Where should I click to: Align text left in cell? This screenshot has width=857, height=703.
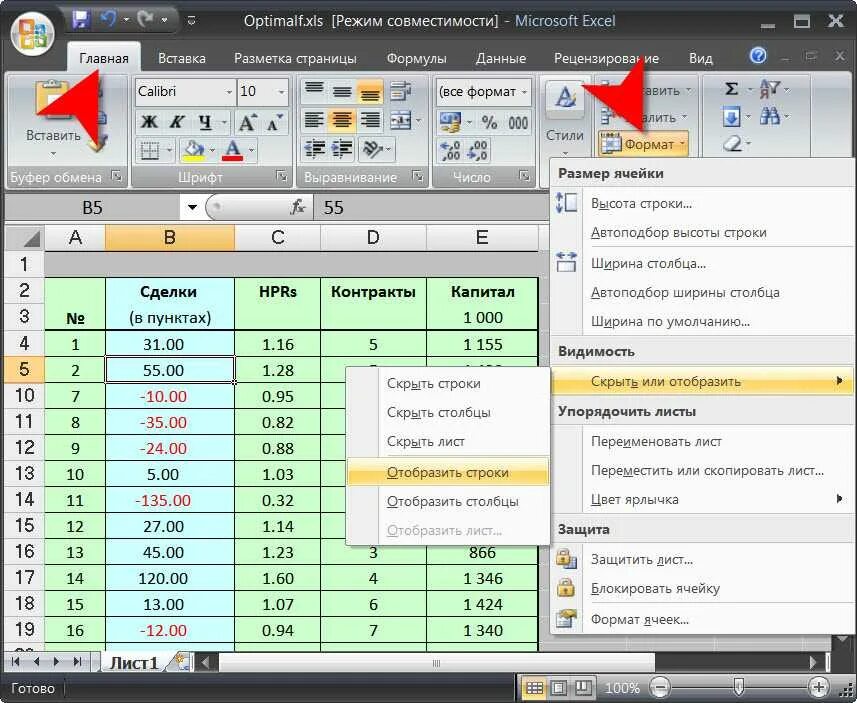click(314, 120)
